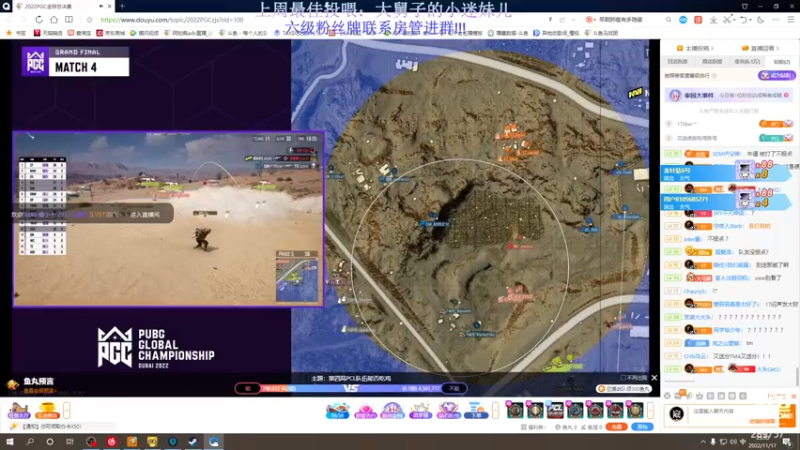
Task: Switch to the 贵宾 ranking tab
Action: pyautogui.click(x=747, y=61)
